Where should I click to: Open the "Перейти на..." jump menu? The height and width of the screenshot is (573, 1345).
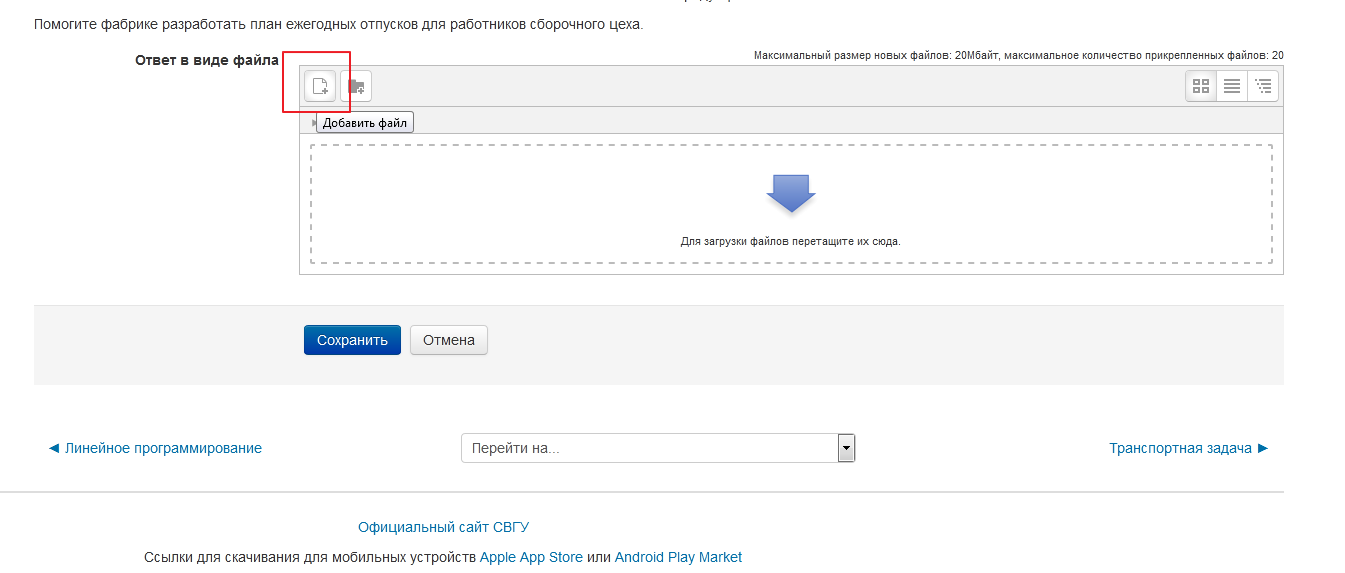click(649, 448)
